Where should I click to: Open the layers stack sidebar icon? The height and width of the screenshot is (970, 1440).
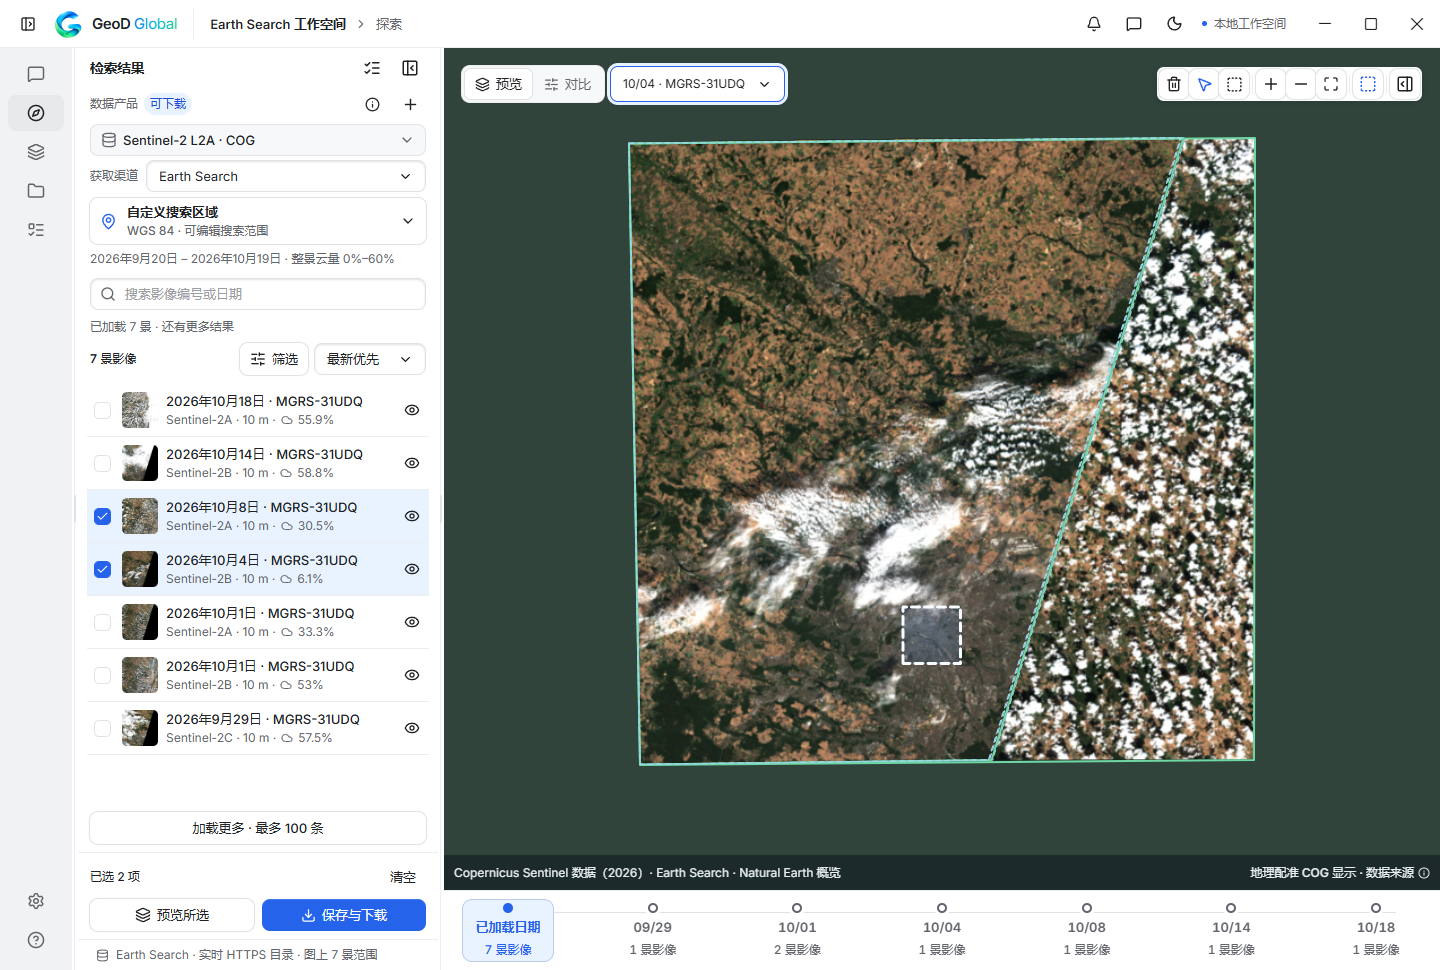(x=36, y=152)
